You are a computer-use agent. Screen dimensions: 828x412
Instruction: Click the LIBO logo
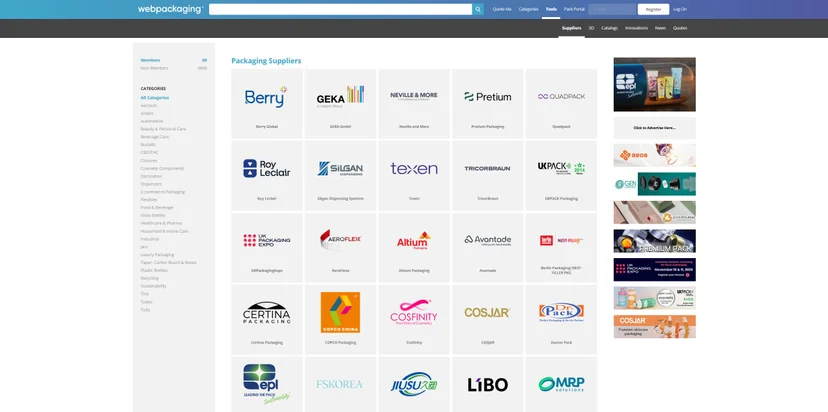(487, 385)
